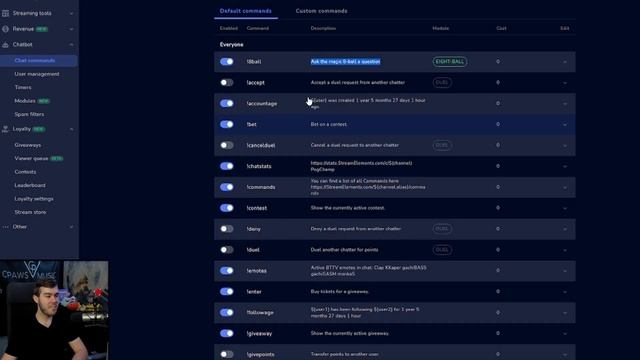
Task: Enable the !duel command switch
Action: [x=227, y=250]
